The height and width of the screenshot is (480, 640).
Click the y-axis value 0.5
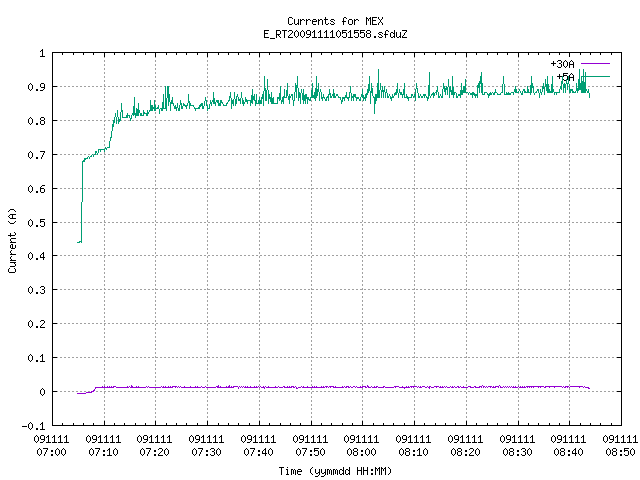36,222
